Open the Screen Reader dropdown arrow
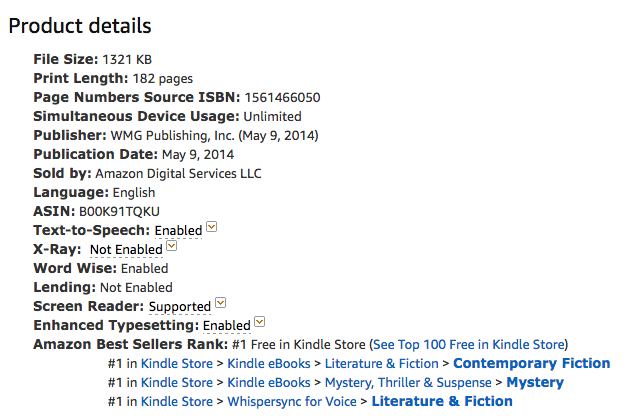Viewport: 638px width, 418px height. coord(220,303)
